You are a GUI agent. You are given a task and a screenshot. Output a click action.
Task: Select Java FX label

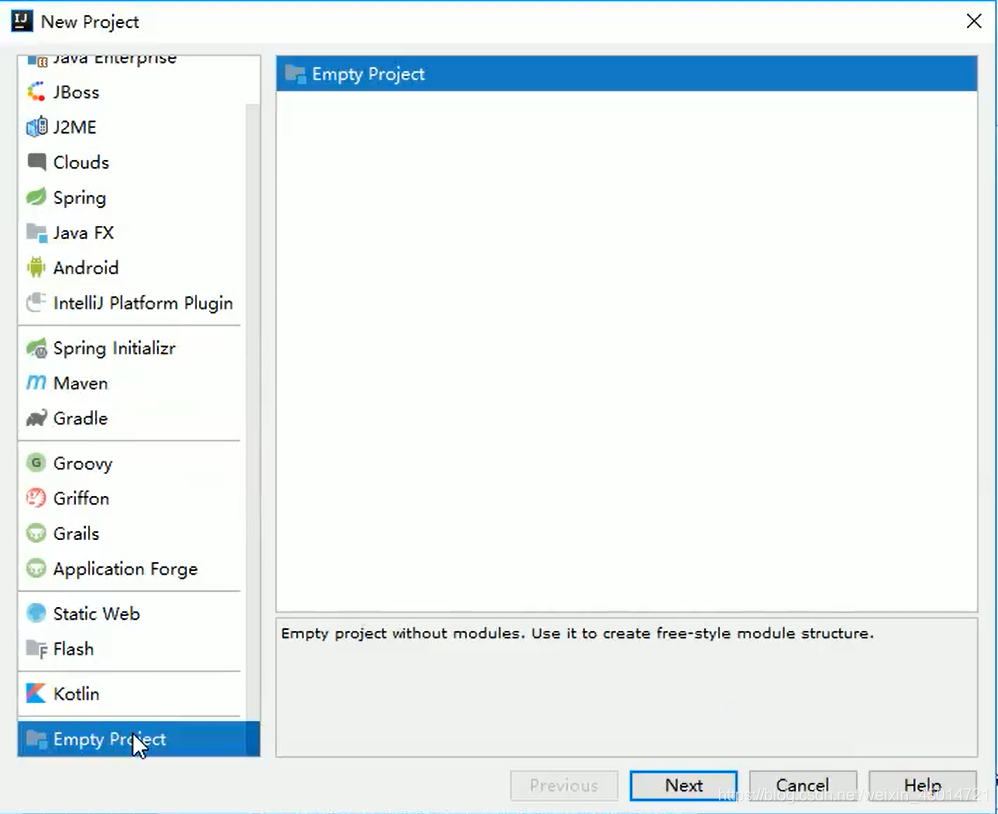83,233
